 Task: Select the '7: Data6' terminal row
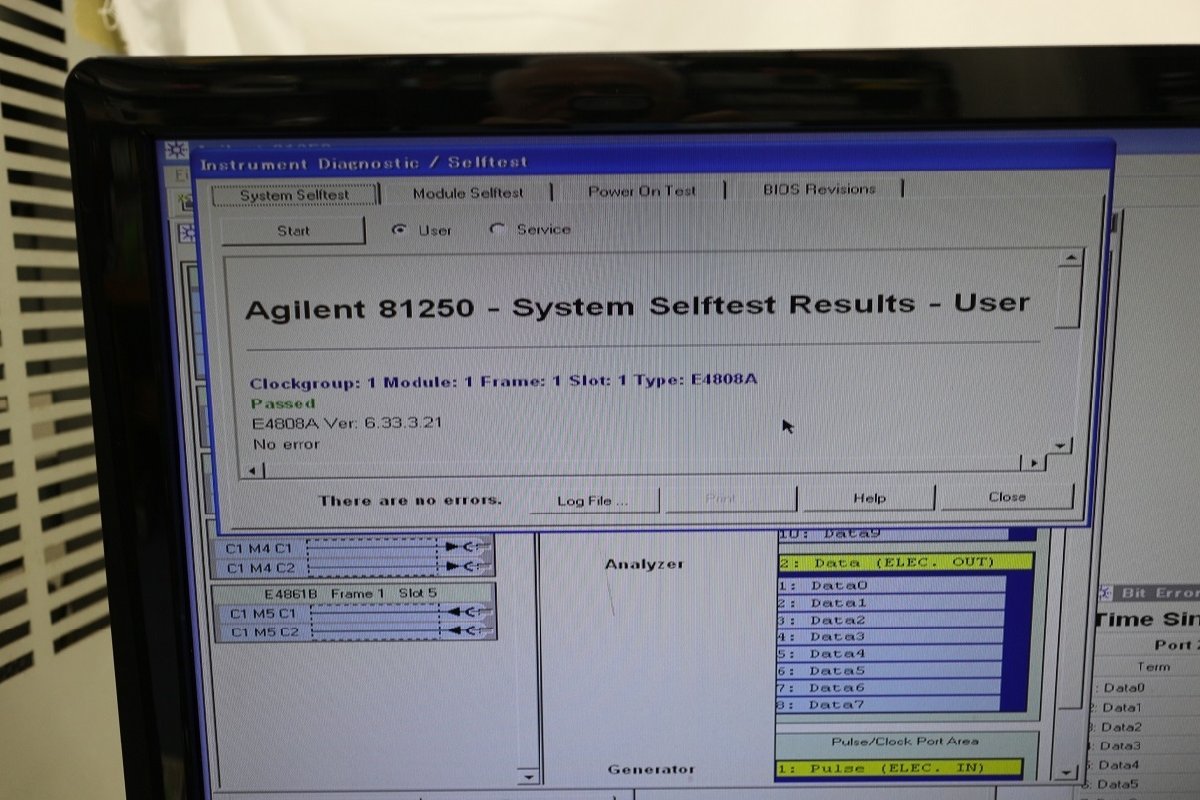890,687
